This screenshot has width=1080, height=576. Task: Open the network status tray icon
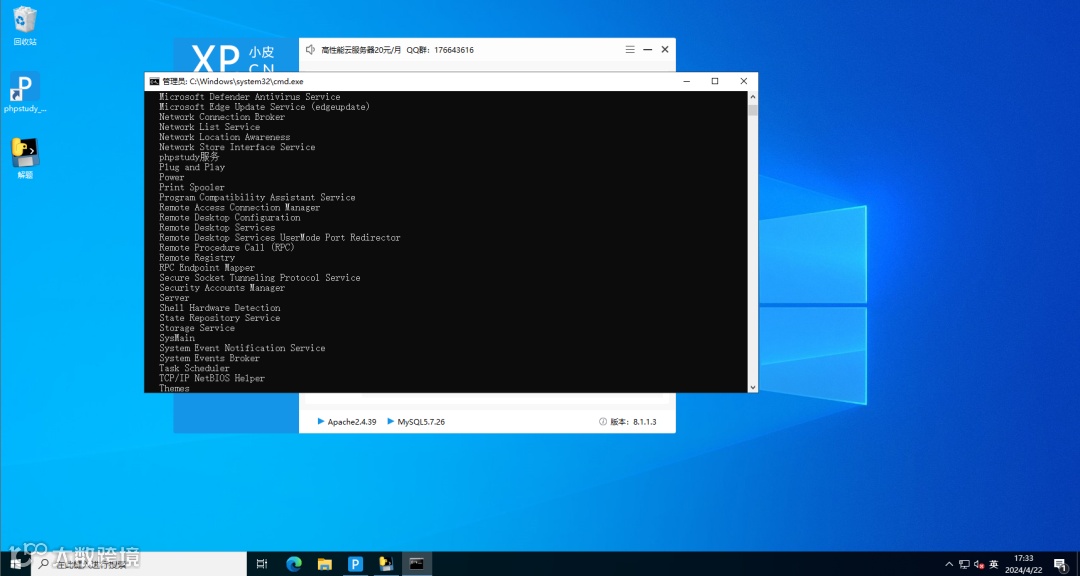(964, 564)
